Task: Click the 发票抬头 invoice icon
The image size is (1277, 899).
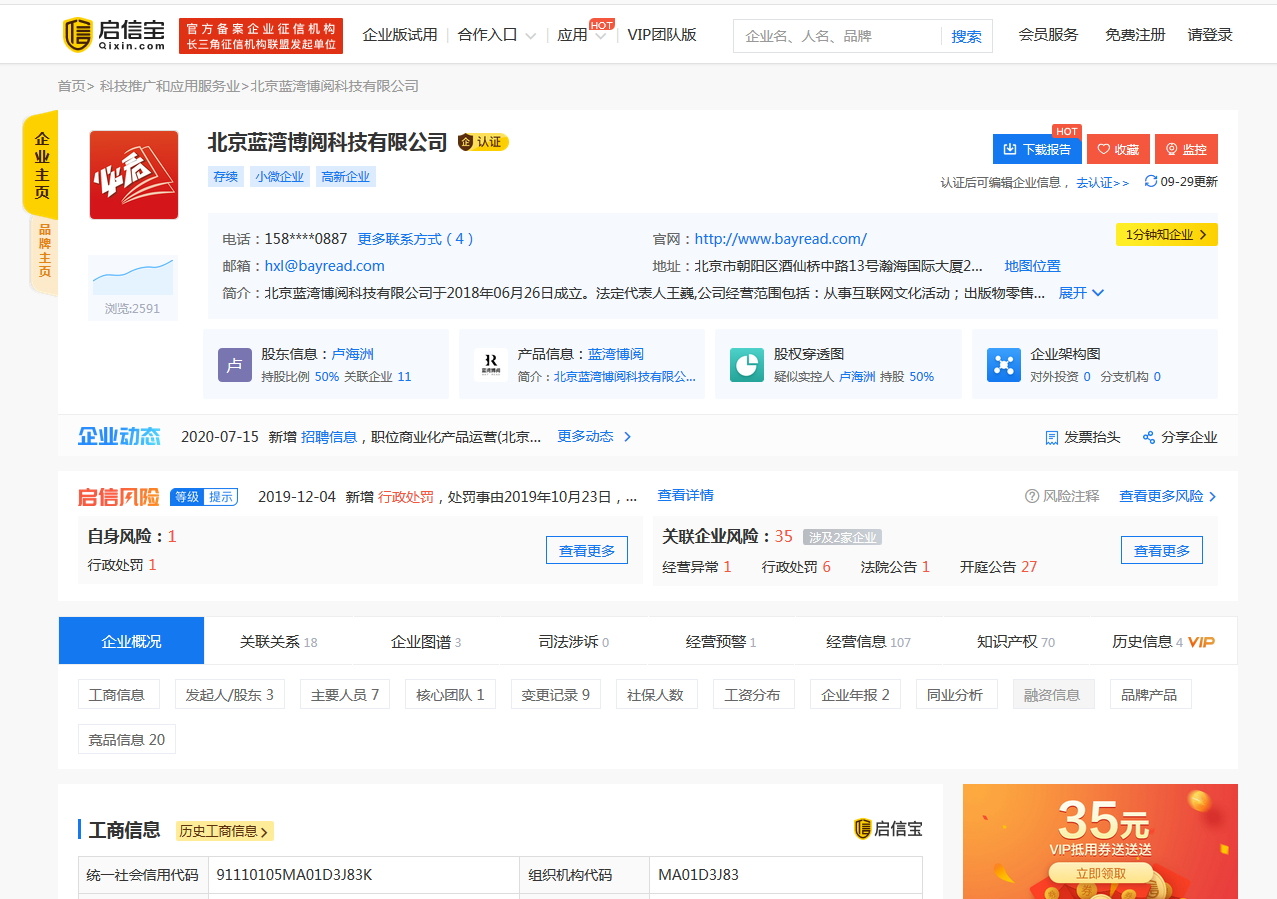Action: point(1051,438)
